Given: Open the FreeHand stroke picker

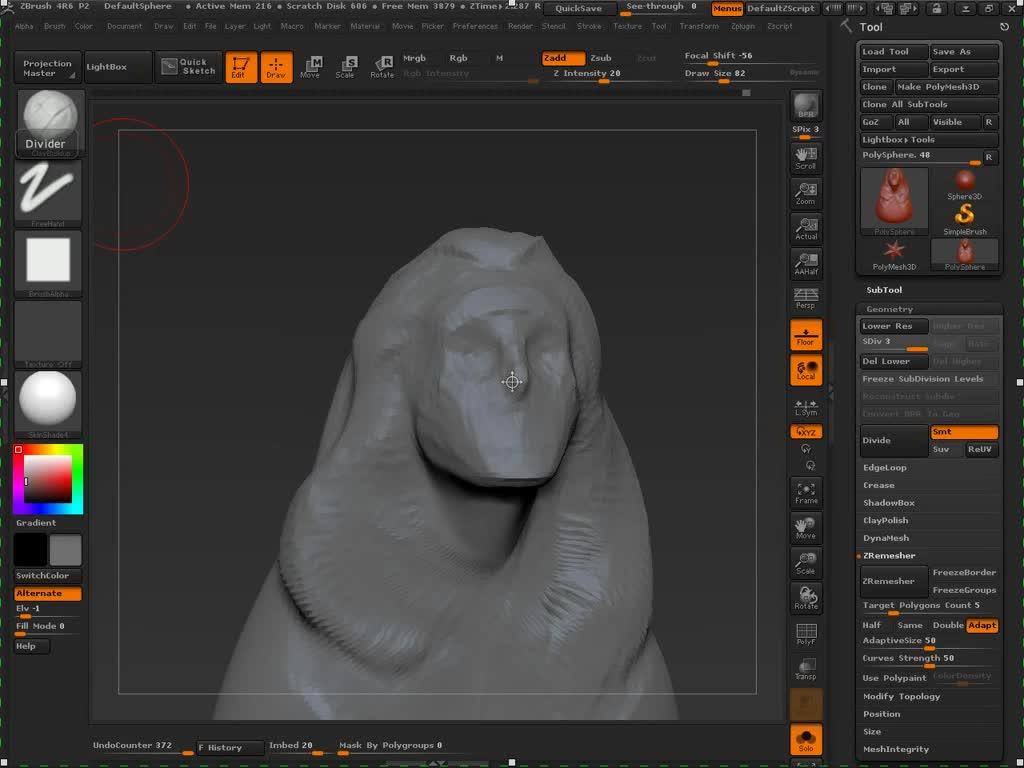Looking at the screenshot, I should coord(48,193).
